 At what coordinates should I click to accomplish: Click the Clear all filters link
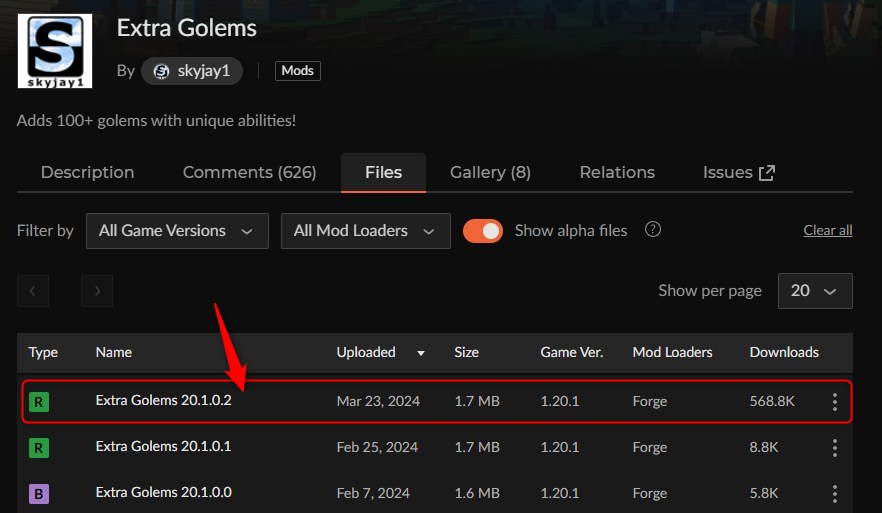point(827,231)
